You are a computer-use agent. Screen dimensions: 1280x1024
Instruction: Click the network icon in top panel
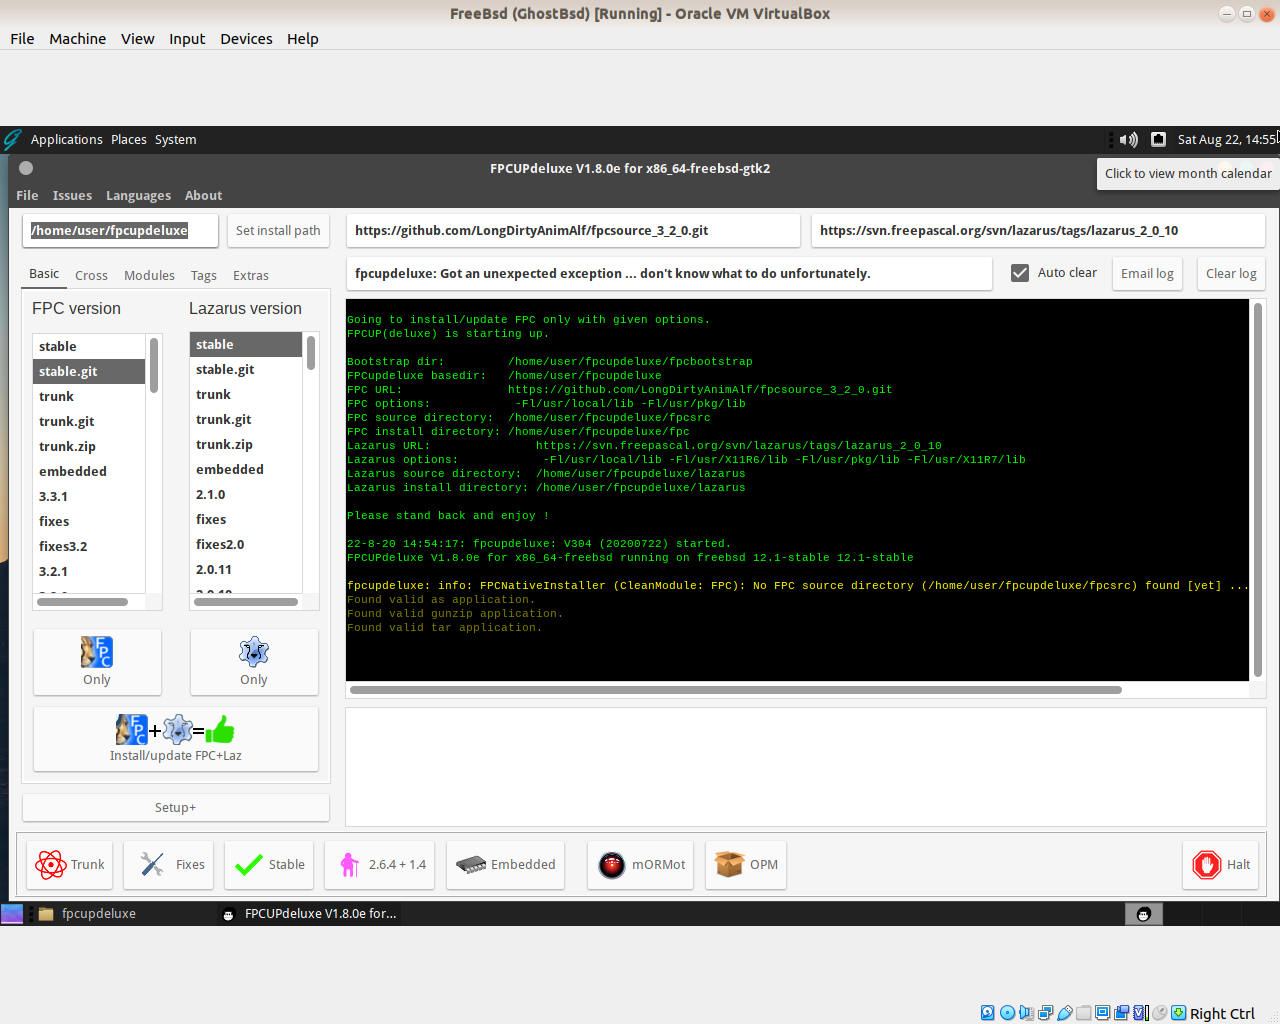tap(1158, 140)
